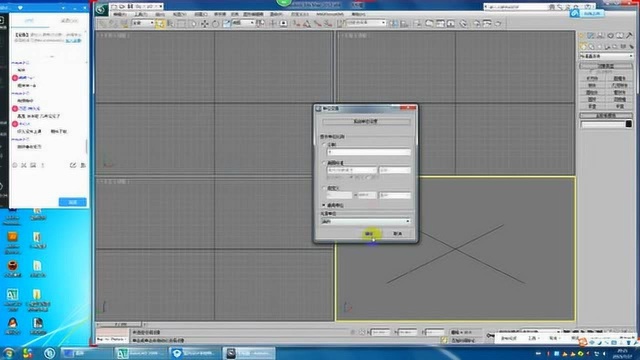Switch to Modify command panel tab
The width and height of the screenshot is (640, 360).
pos(591,36)
